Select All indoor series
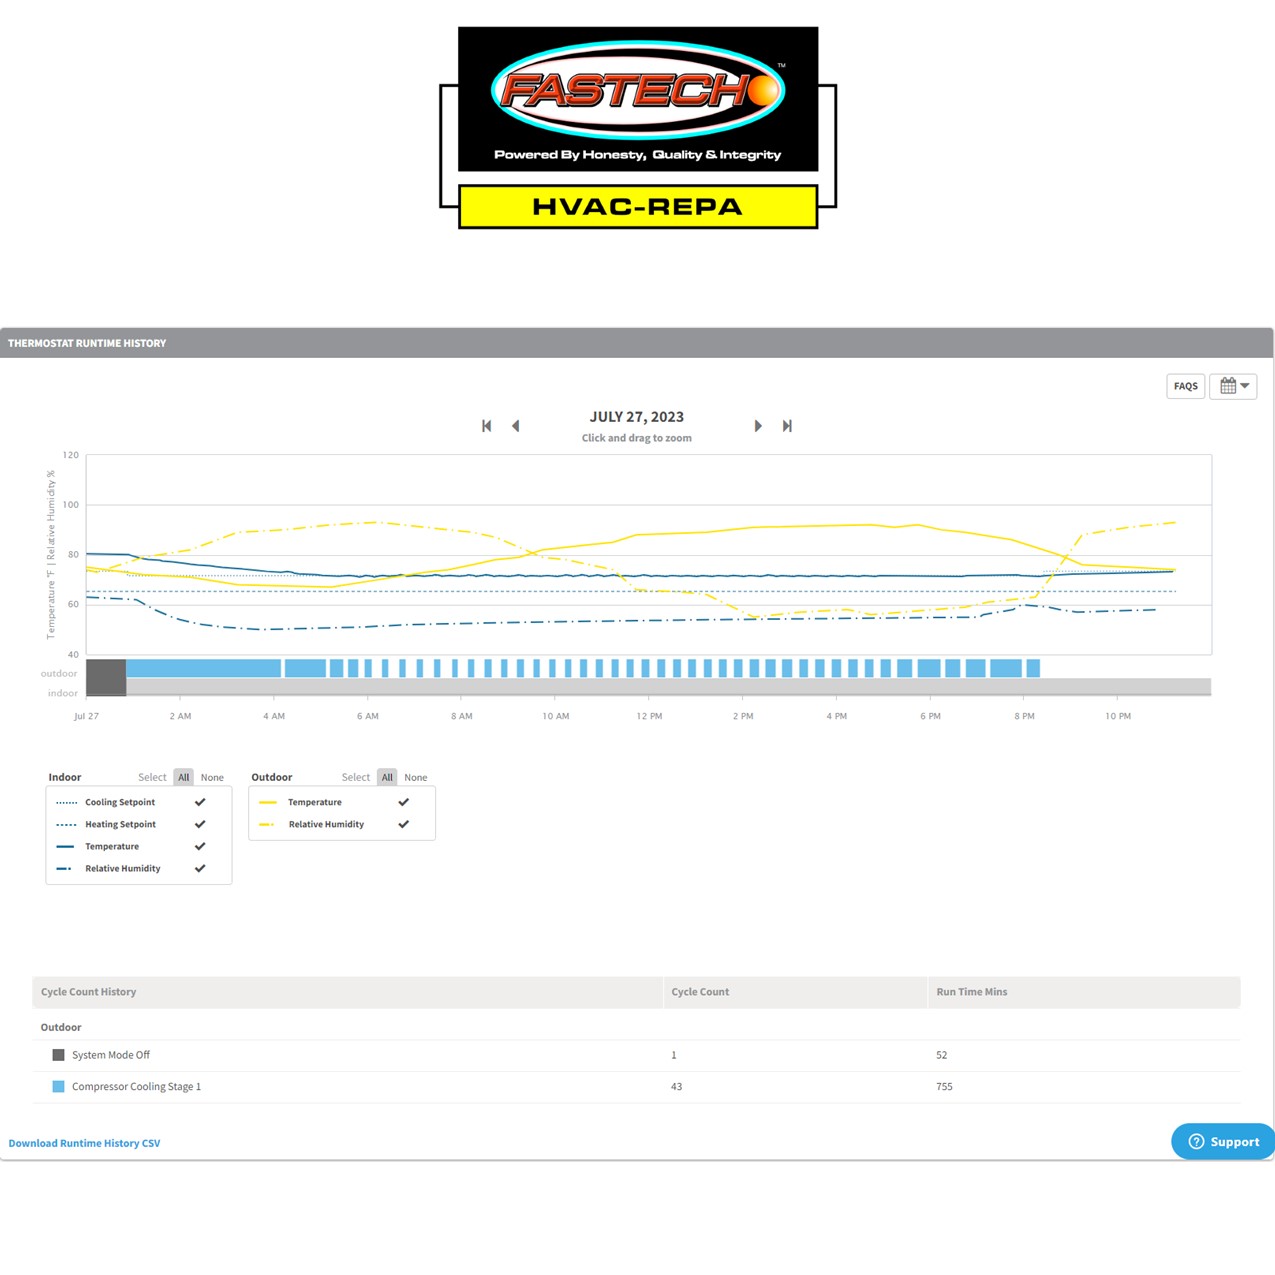Viewport: 1275px width, 1275px height. tap(184, 777)
